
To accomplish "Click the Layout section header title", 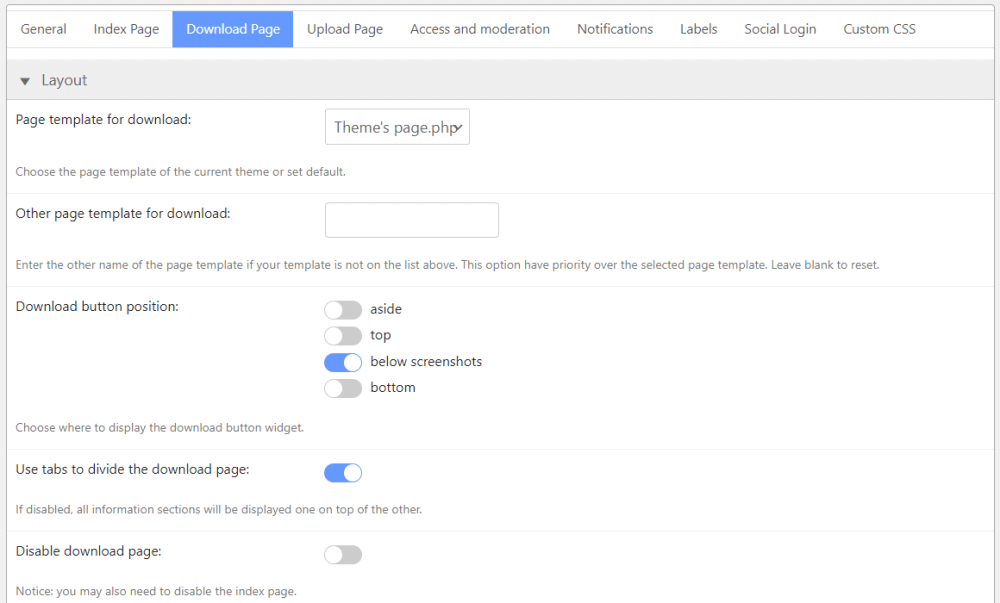I will coord(64,81).
